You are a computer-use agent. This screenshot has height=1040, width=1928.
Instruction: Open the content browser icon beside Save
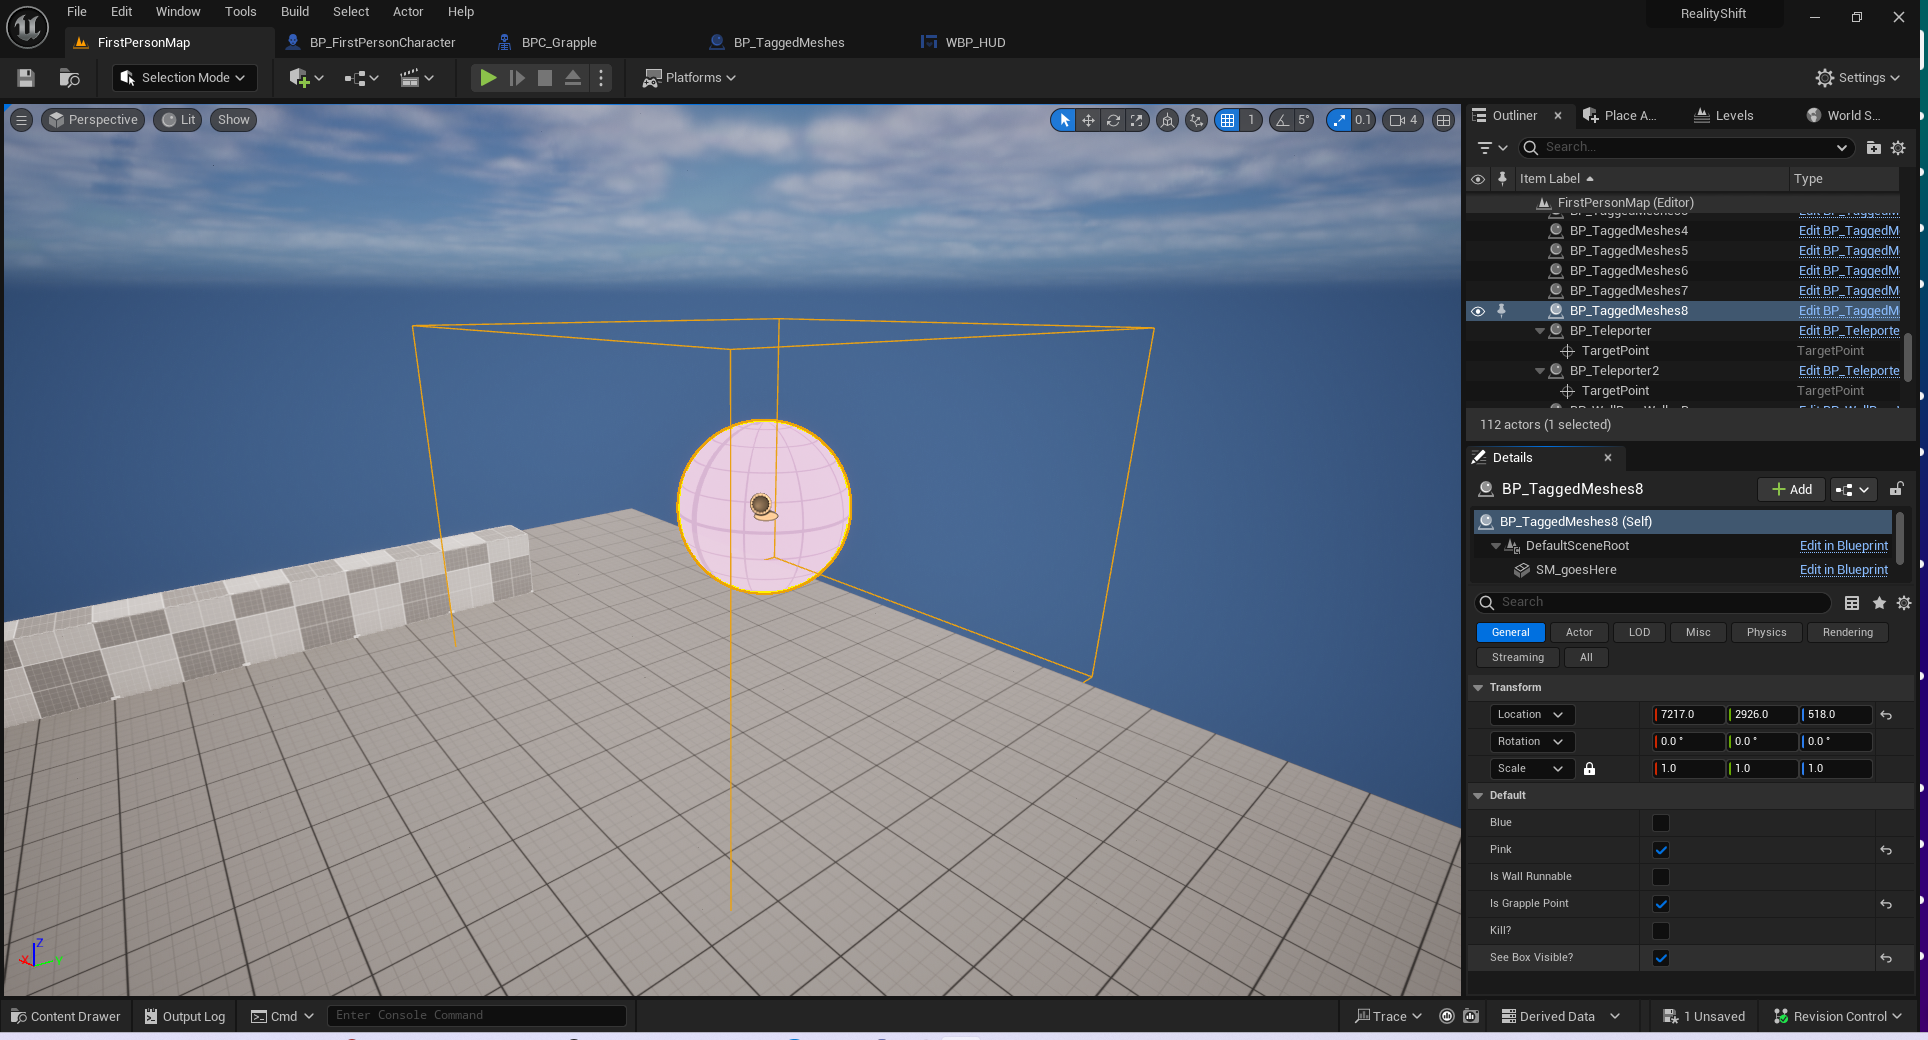[69, 78]
